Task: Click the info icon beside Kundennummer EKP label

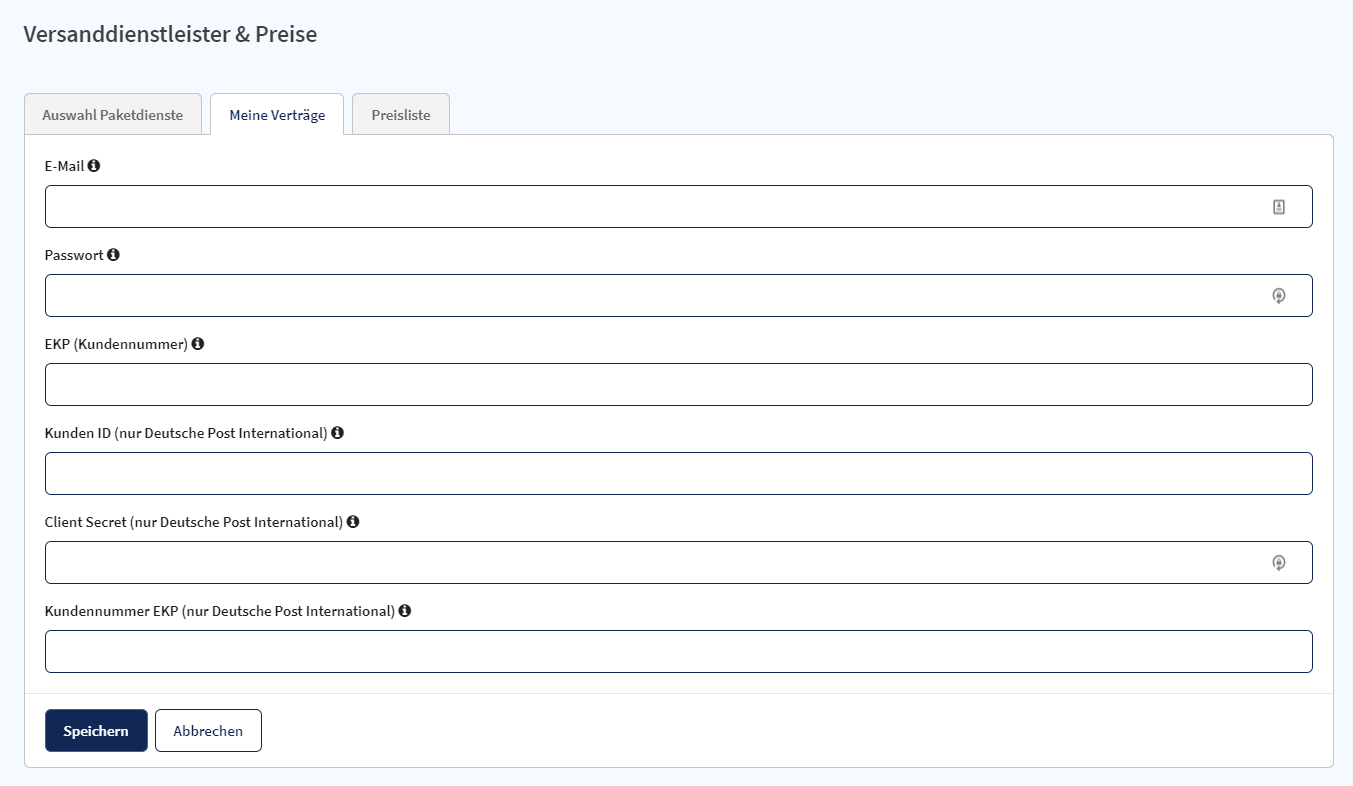Action: pos(405,611)
